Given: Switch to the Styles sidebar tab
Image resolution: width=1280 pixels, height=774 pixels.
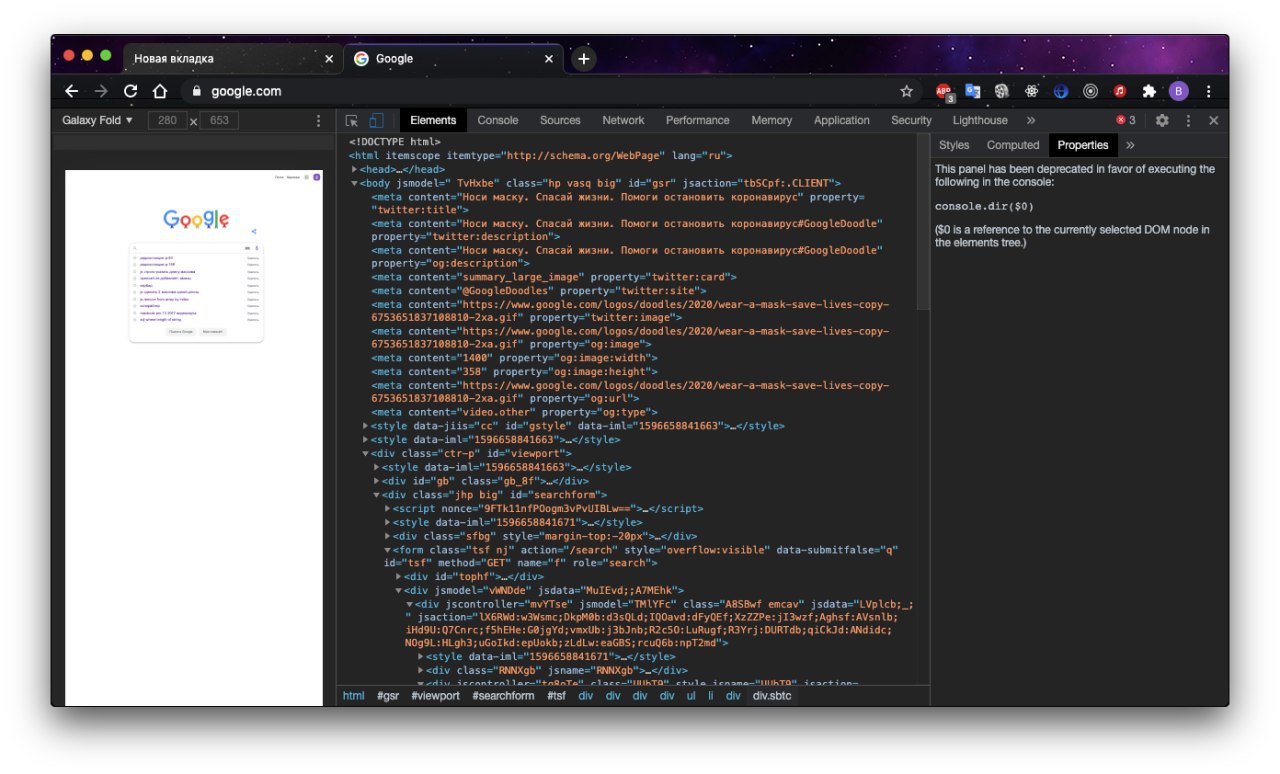Looking at the screenshot, I should [x=954, y=145].
